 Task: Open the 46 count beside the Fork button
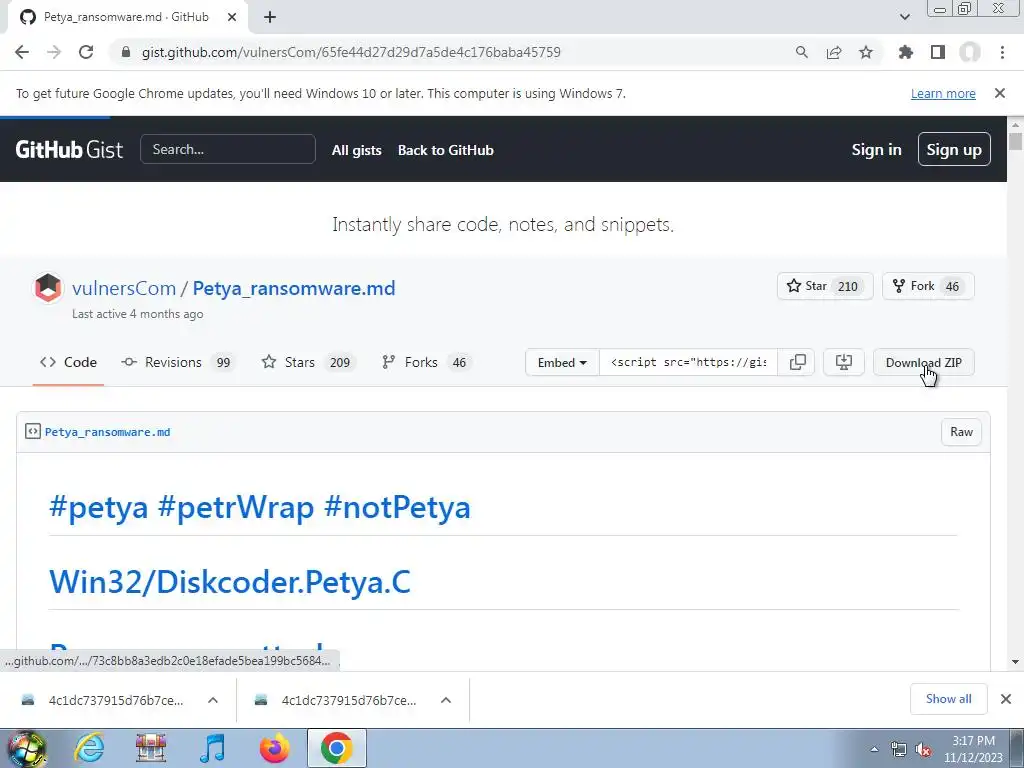(x=952, y=287)
